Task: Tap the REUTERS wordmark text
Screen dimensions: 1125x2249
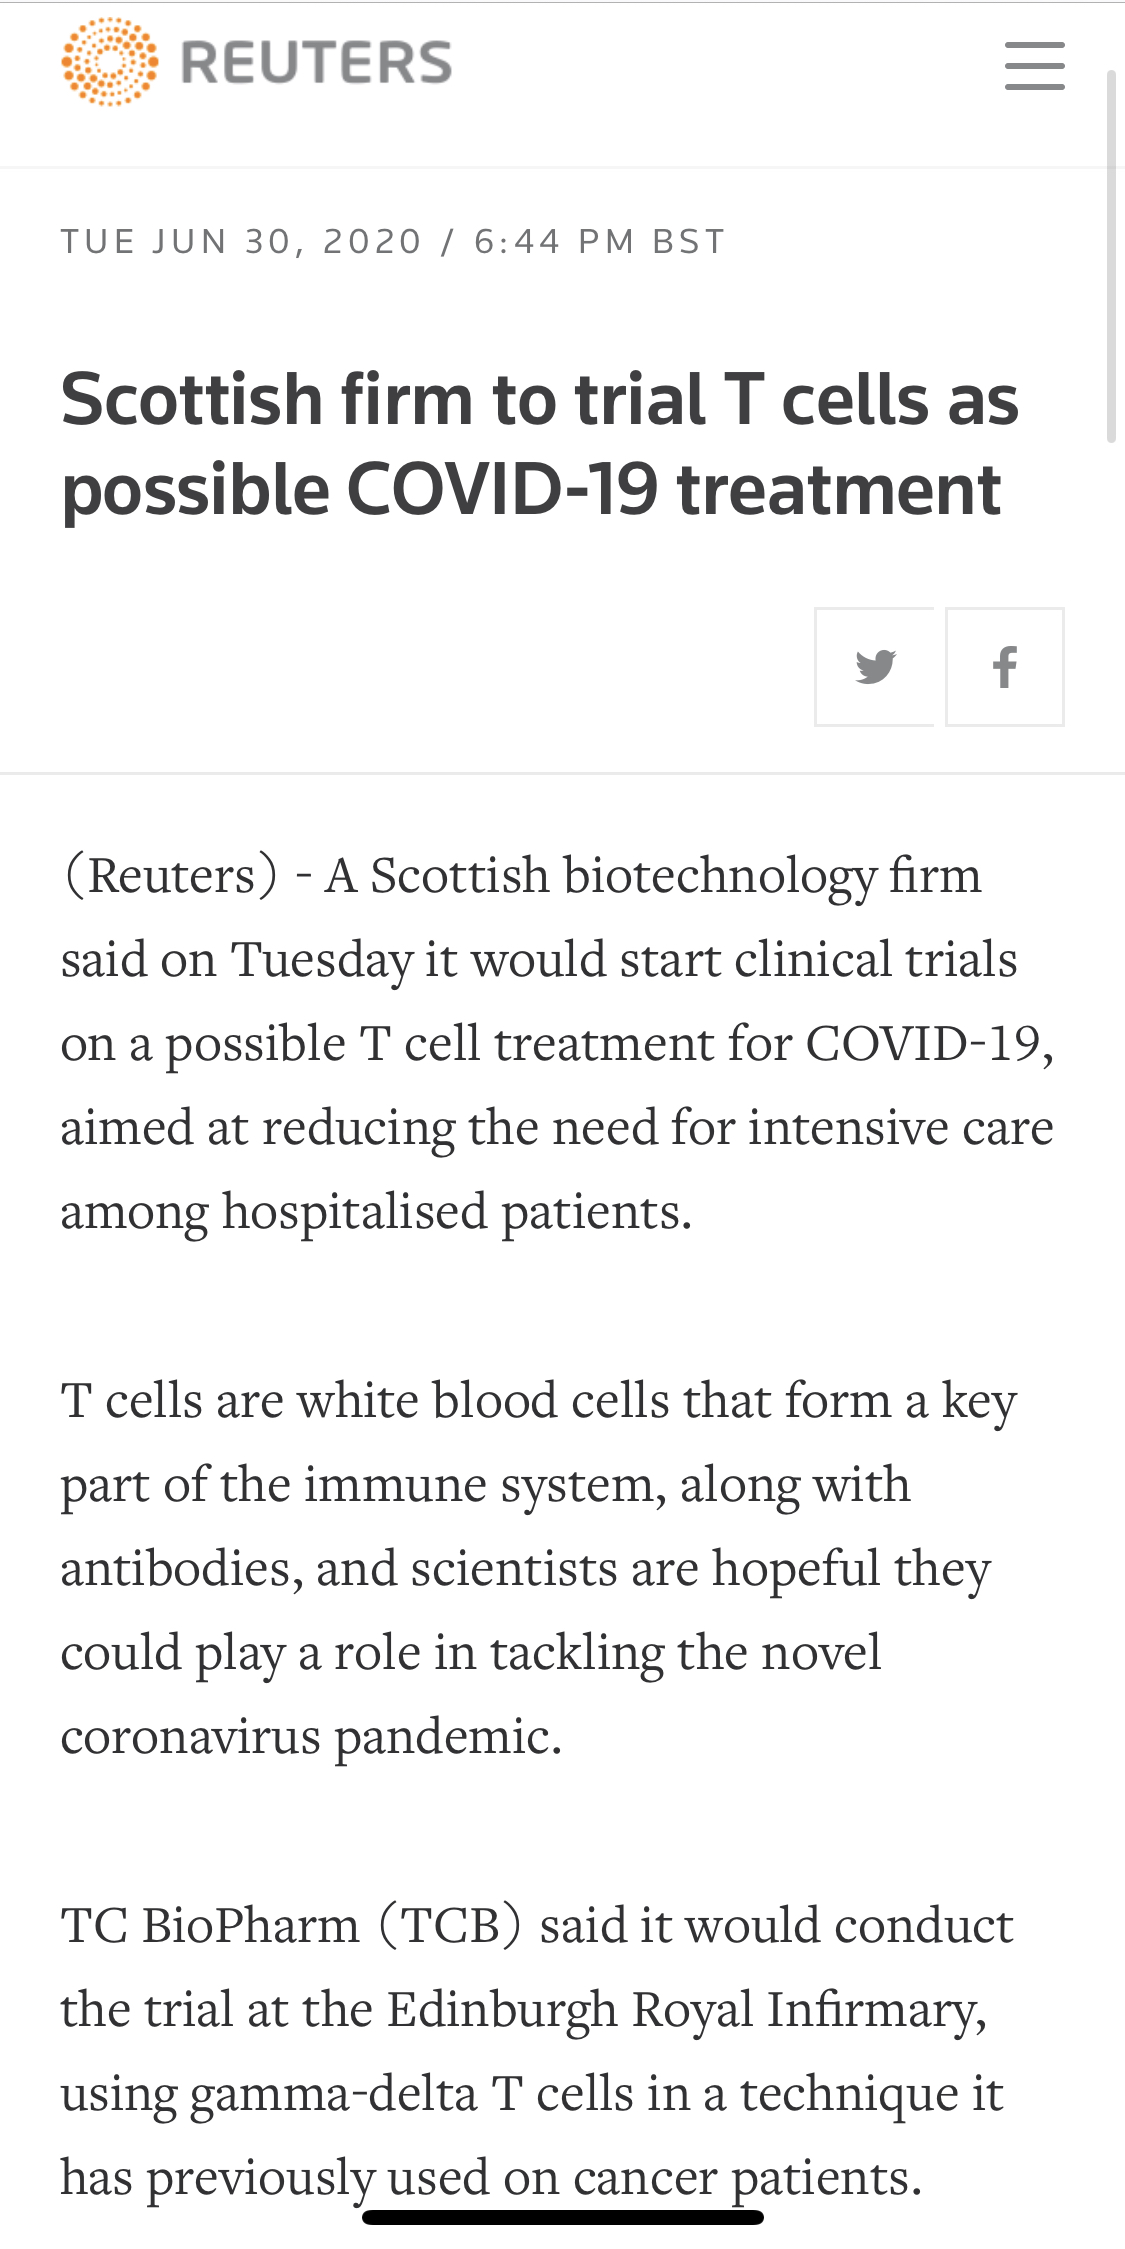Action: [x=316, y=63]
